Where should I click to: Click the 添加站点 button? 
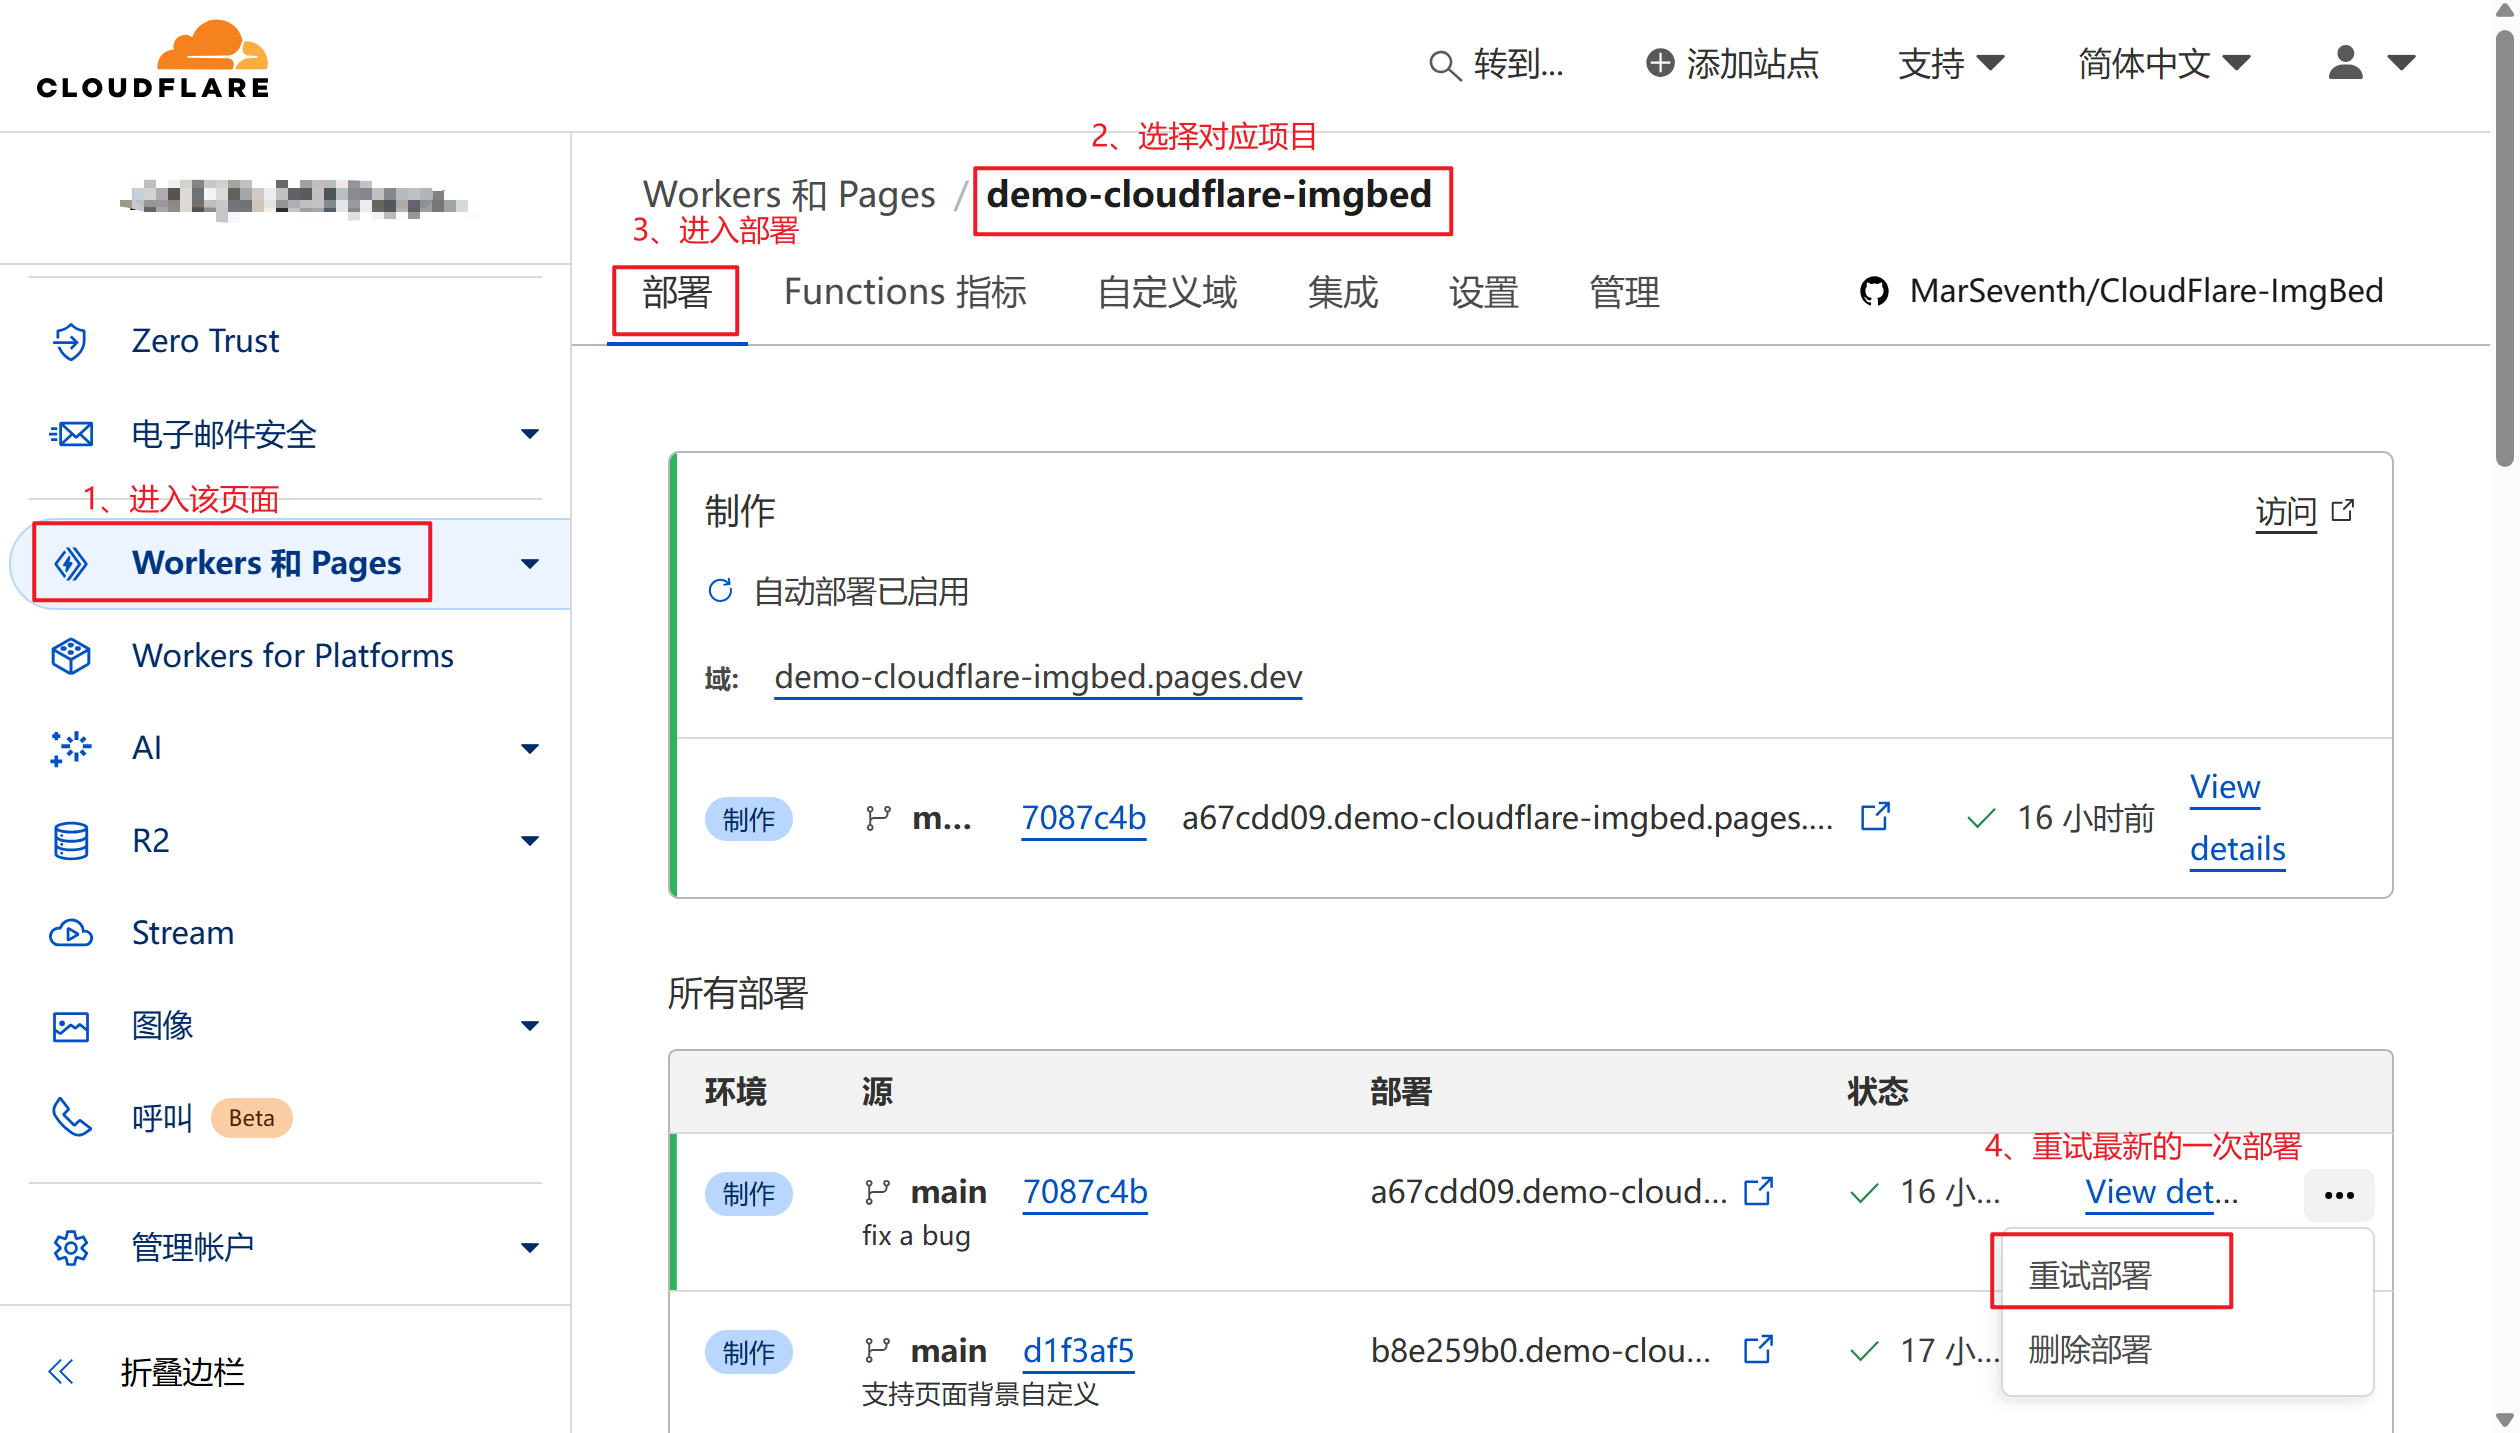point(1733,64)
